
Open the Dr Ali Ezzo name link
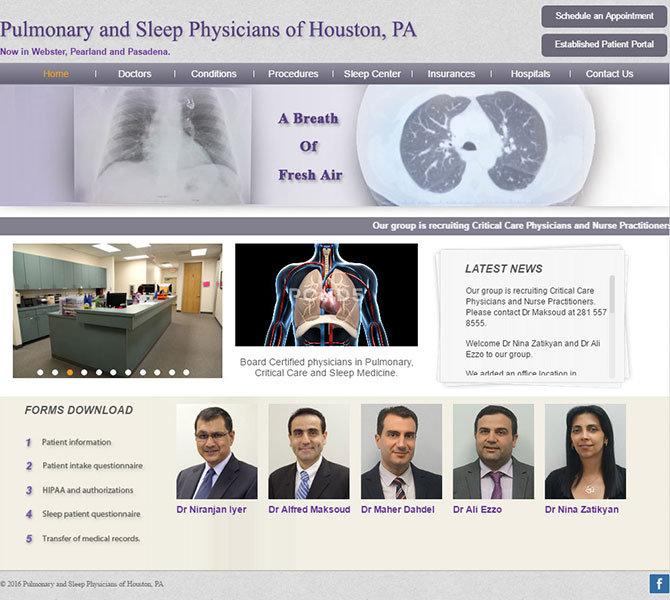pos(477,509)
